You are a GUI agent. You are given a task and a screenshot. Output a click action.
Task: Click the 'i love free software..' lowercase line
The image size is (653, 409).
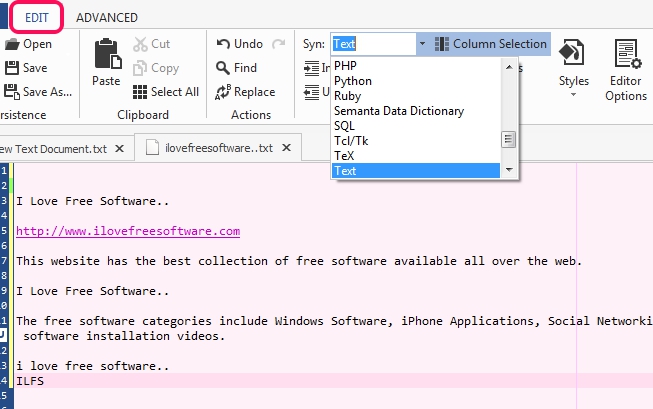[x=92, y=366]
